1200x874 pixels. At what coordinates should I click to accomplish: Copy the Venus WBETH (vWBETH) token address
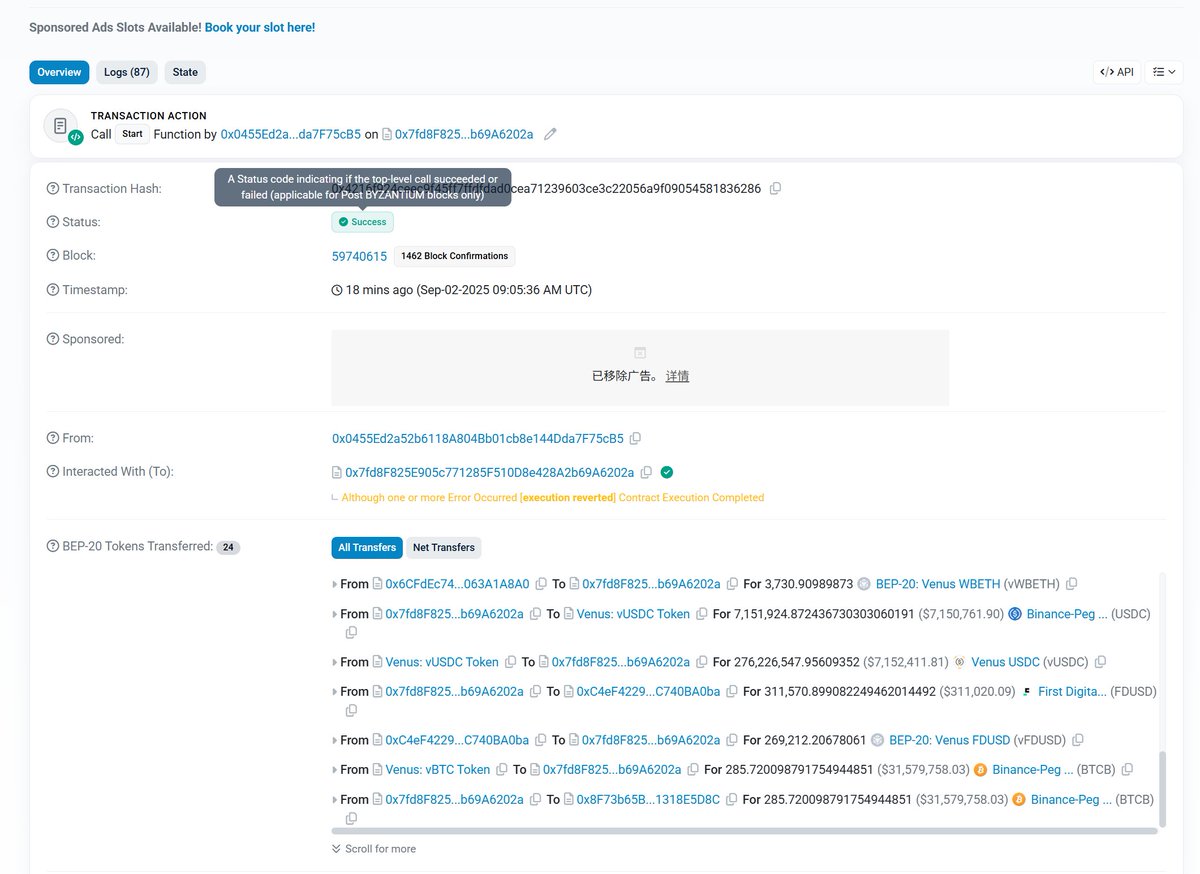click(1072, 584)
